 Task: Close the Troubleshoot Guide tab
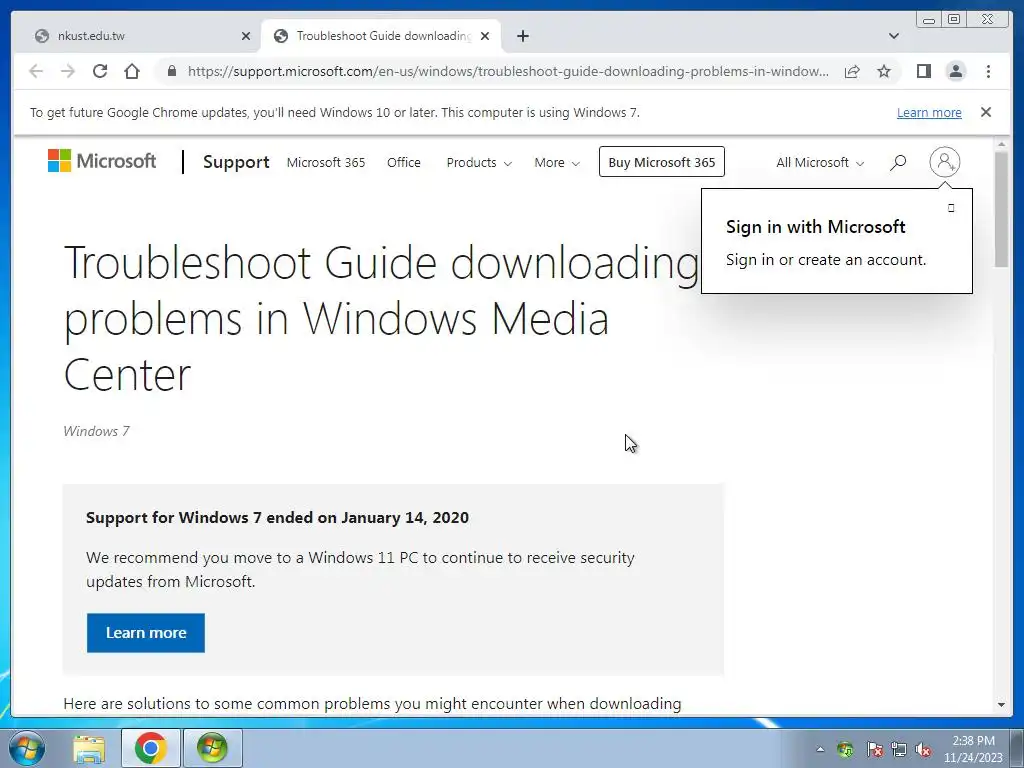tap(485, 36)
